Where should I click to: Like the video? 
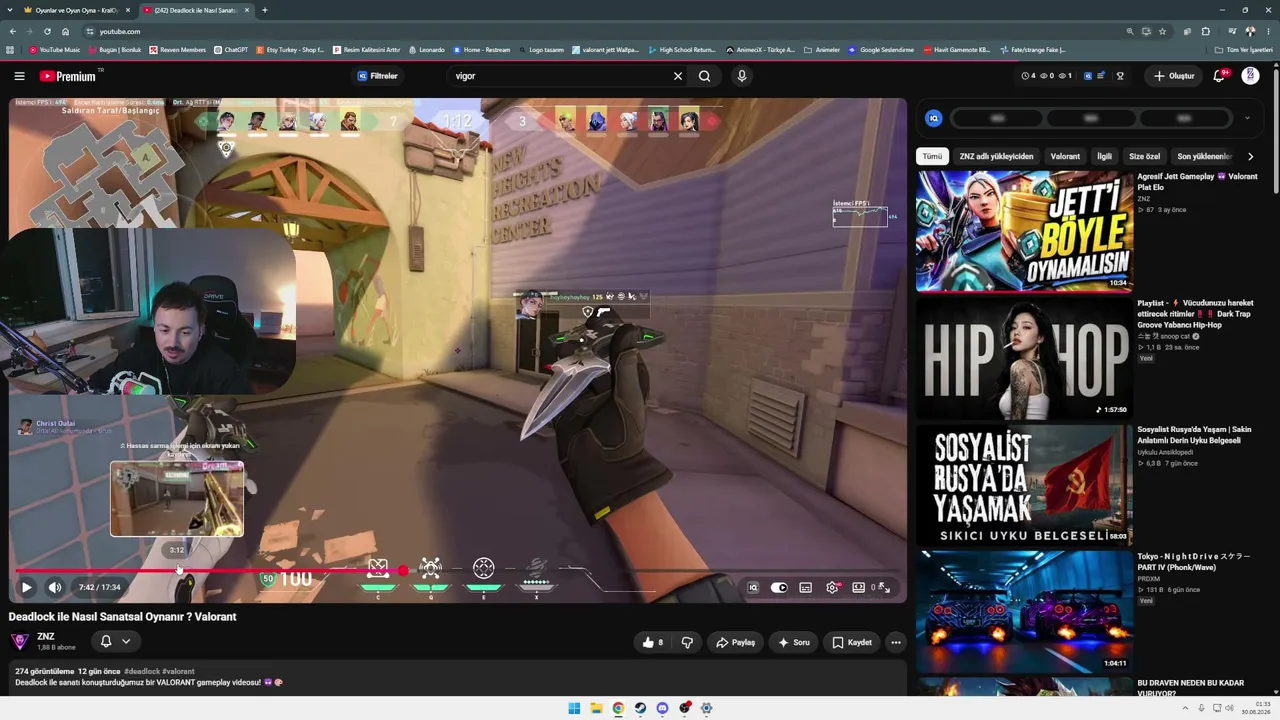point(653,642)
